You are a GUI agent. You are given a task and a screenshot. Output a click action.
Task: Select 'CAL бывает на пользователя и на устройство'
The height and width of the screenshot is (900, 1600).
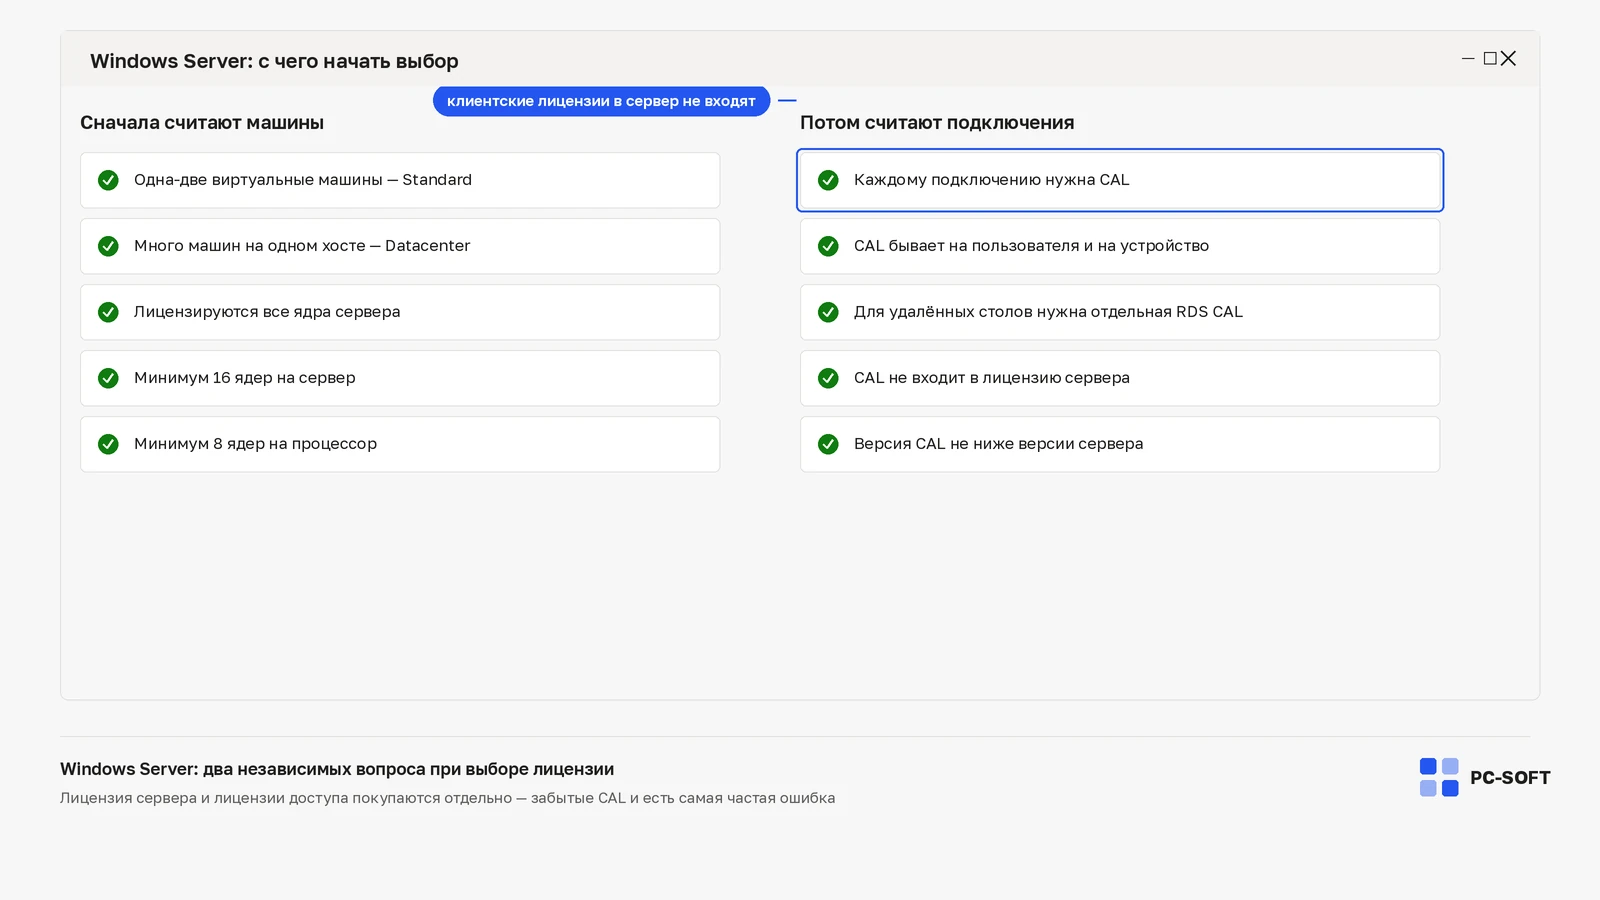pos(1120,246)
